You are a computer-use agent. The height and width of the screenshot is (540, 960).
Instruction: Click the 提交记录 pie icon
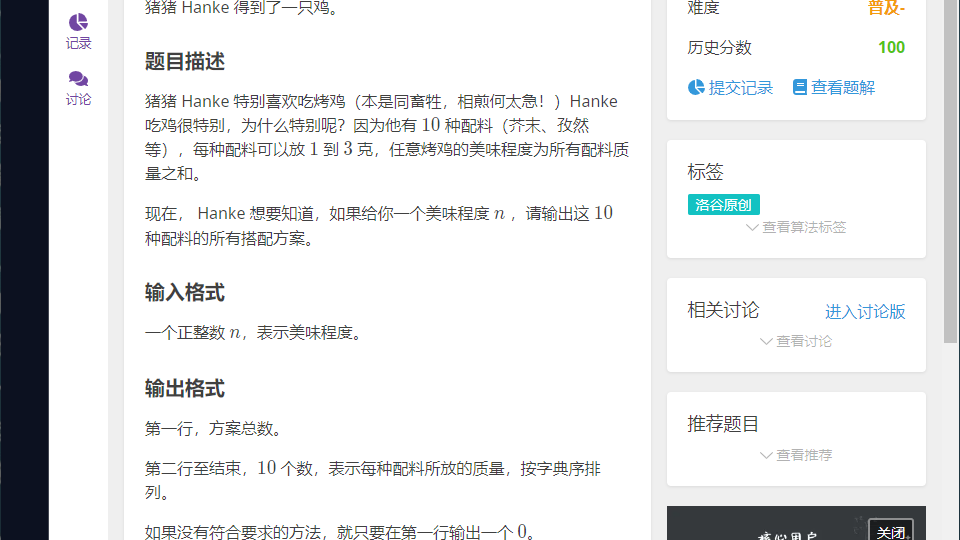coord(696,88)
